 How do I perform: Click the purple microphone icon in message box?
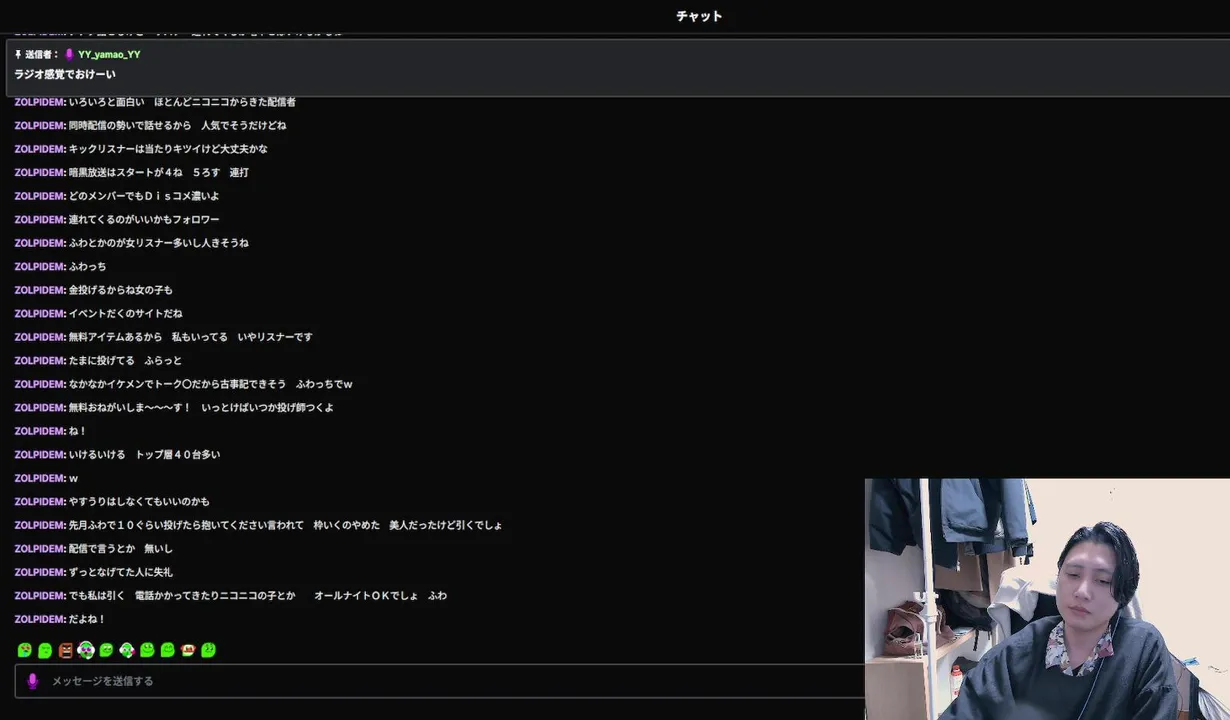(x=32, y=681)
